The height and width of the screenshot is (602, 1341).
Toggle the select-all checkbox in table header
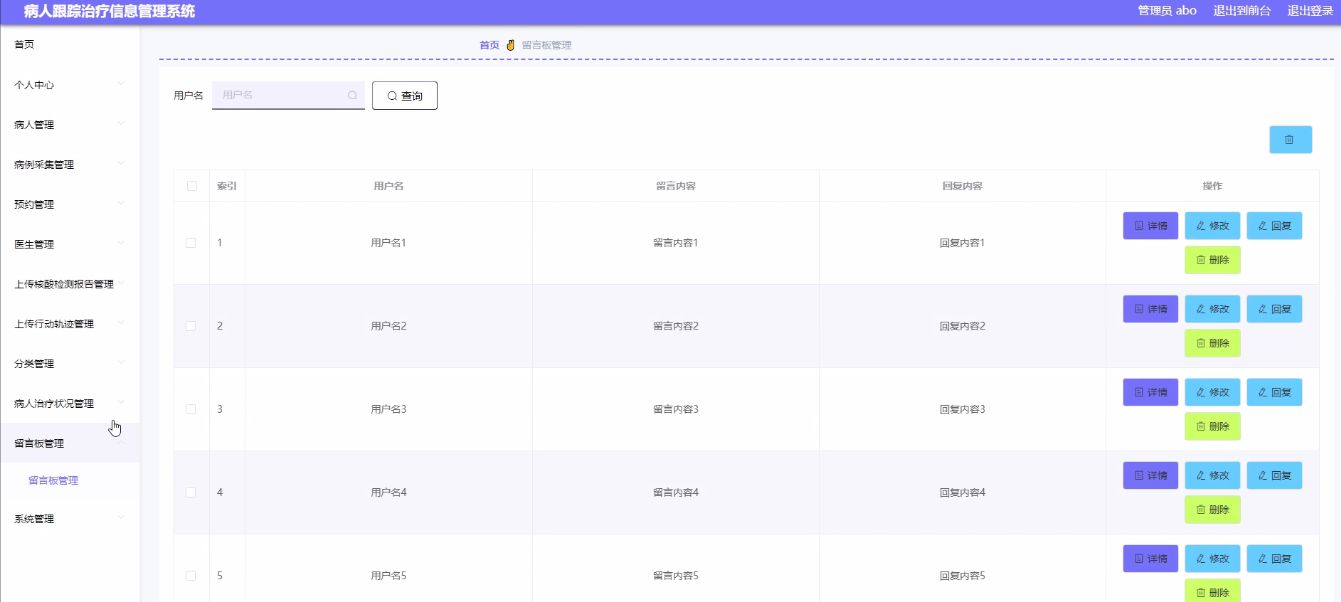192,186
